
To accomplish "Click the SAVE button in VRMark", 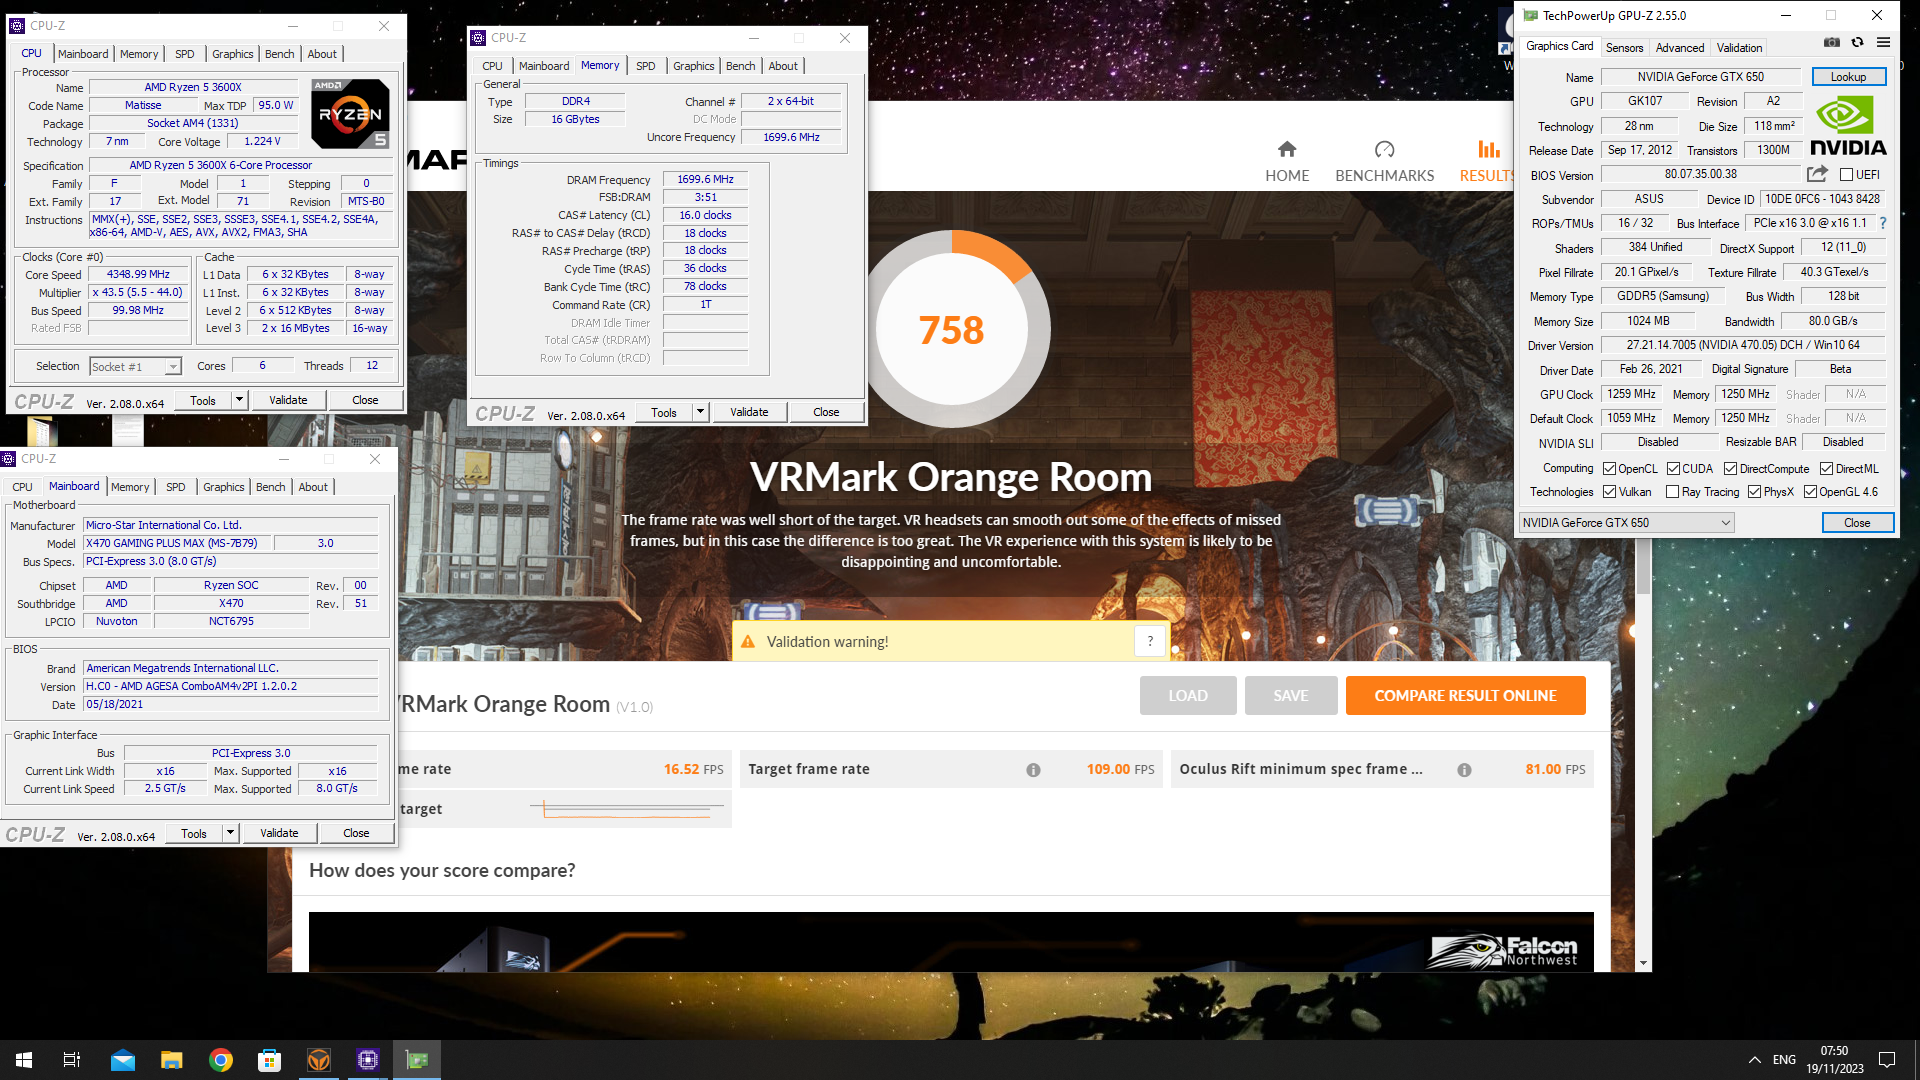I will click(1291, 696).
